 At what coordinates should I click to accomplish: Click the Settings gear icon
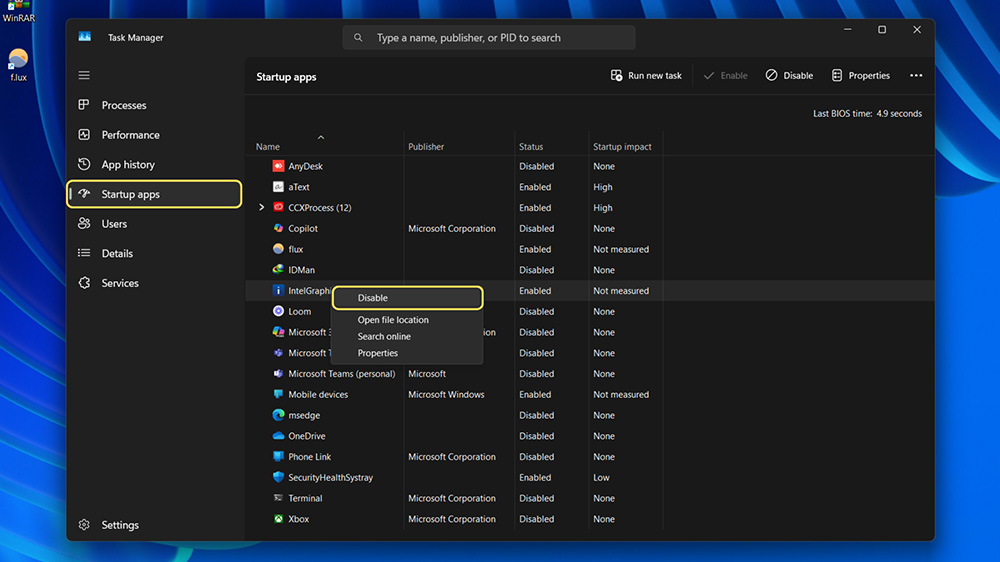(84, 524)
